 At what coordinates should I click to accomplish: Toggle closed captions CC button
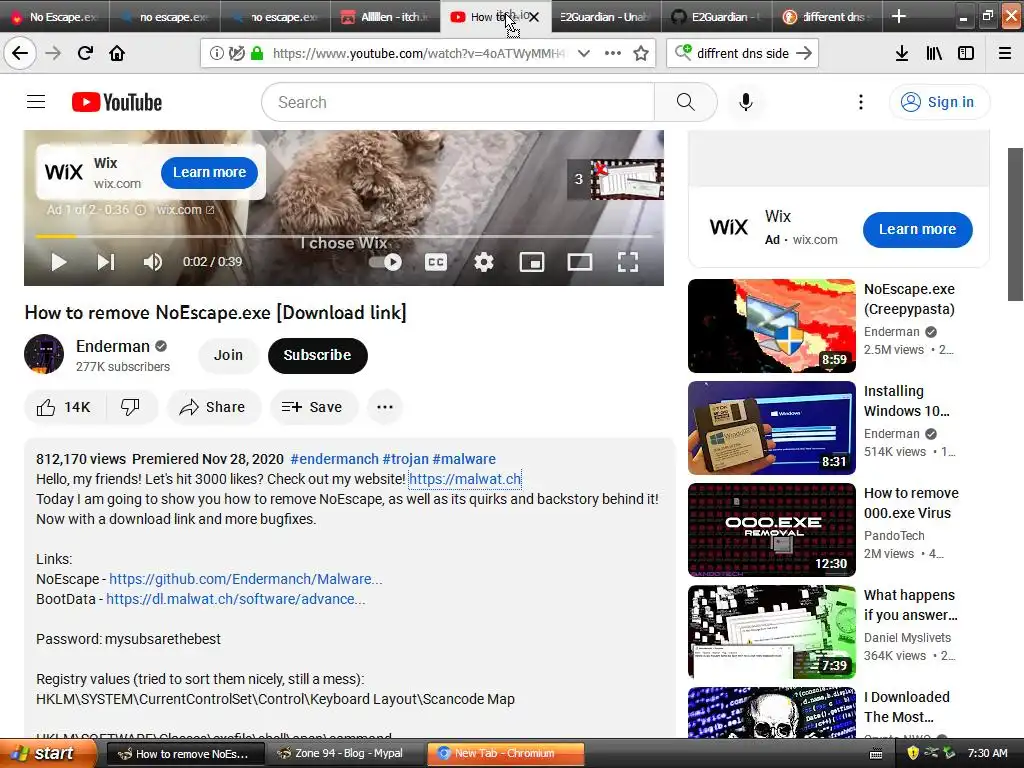[436, 263]
